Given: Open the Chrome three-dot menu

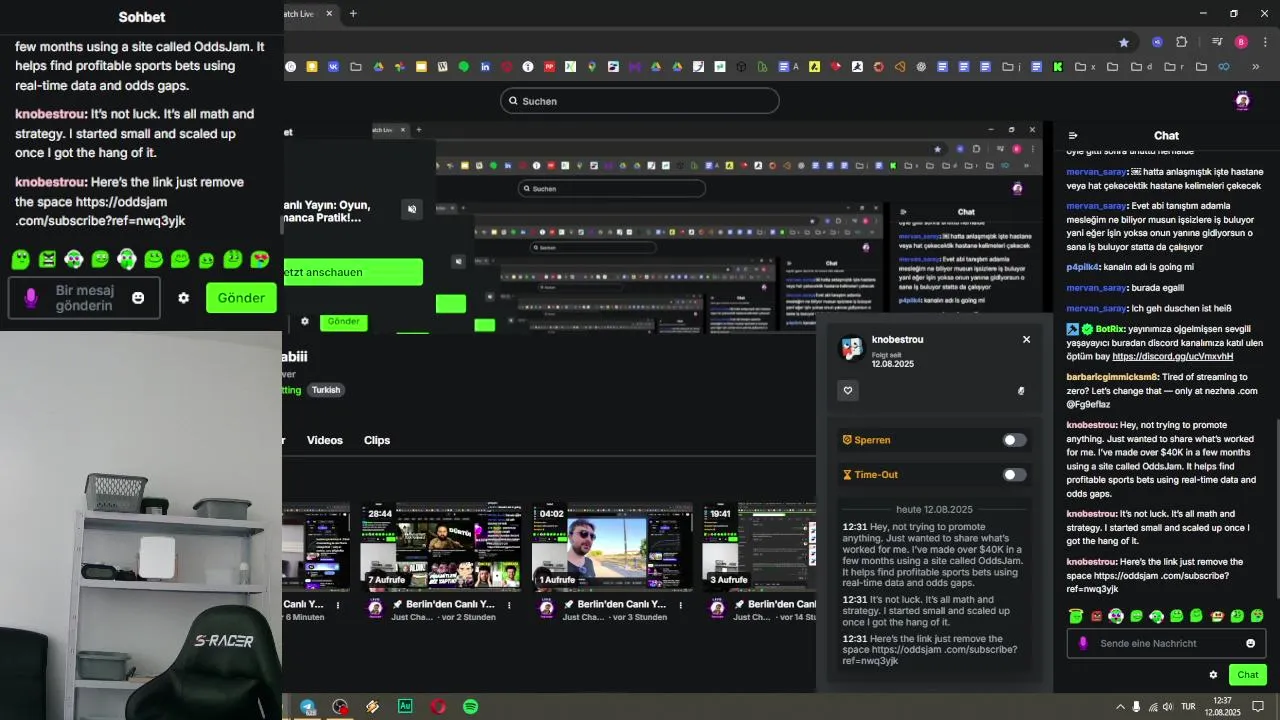Looking at the screenshot, I should tap(1264, 42).
